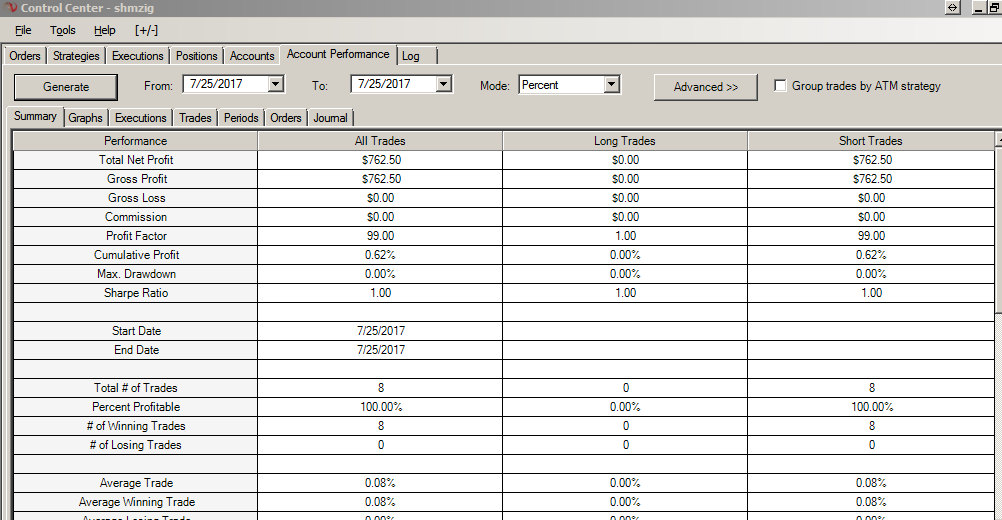Open the From date dropdown arrow
The height and width of the screenshot is (520, 1002).
(x=275, y=84)
